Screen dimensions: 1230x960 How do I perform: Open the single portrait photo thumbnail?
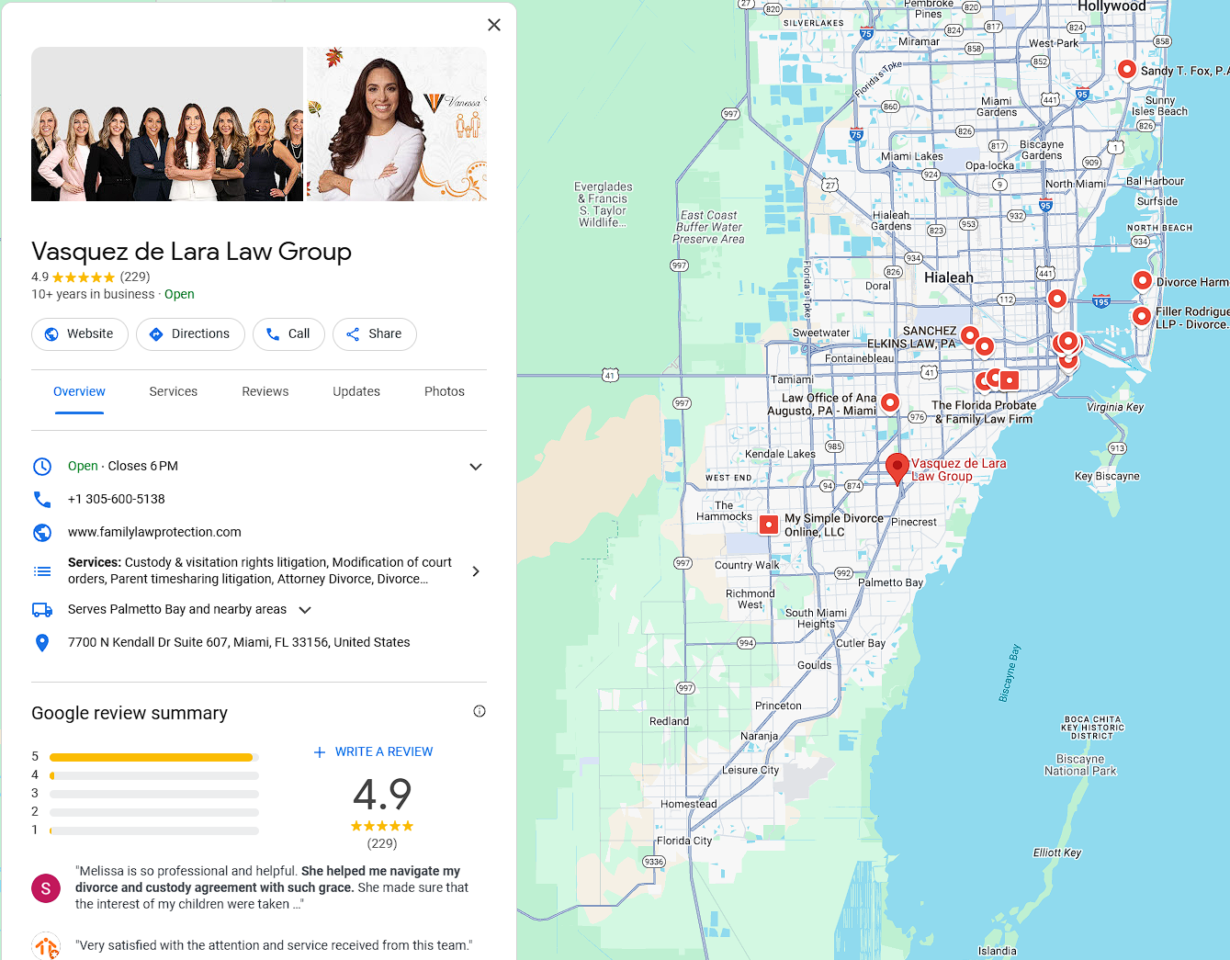click(x=397, y=124)
